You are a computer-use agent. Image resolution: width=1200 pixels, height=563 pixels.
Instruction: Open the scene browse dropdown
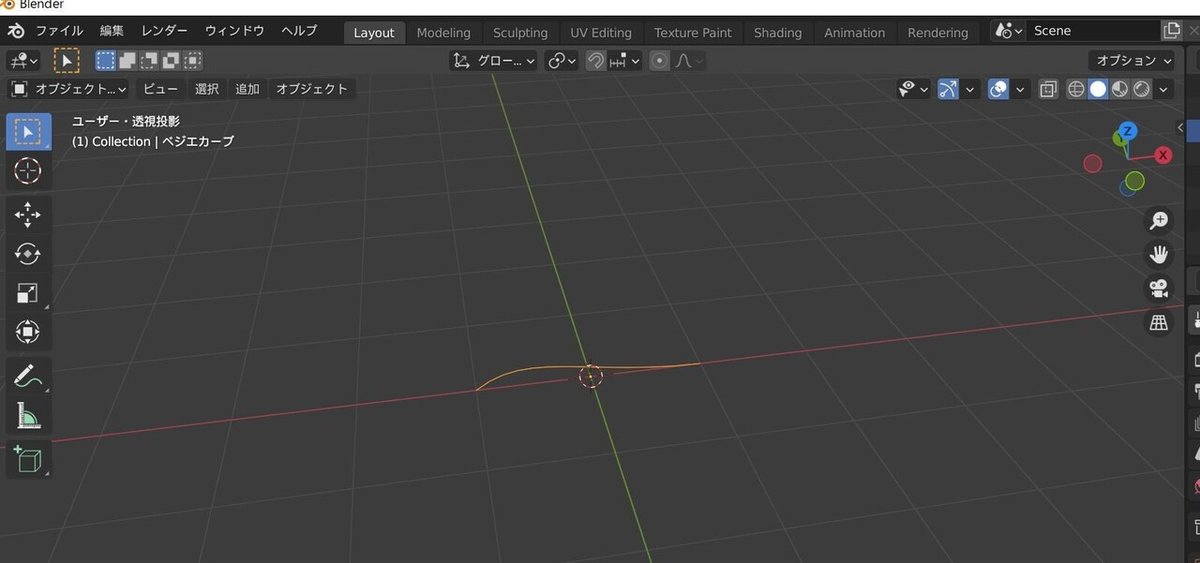pos(1009,31)
